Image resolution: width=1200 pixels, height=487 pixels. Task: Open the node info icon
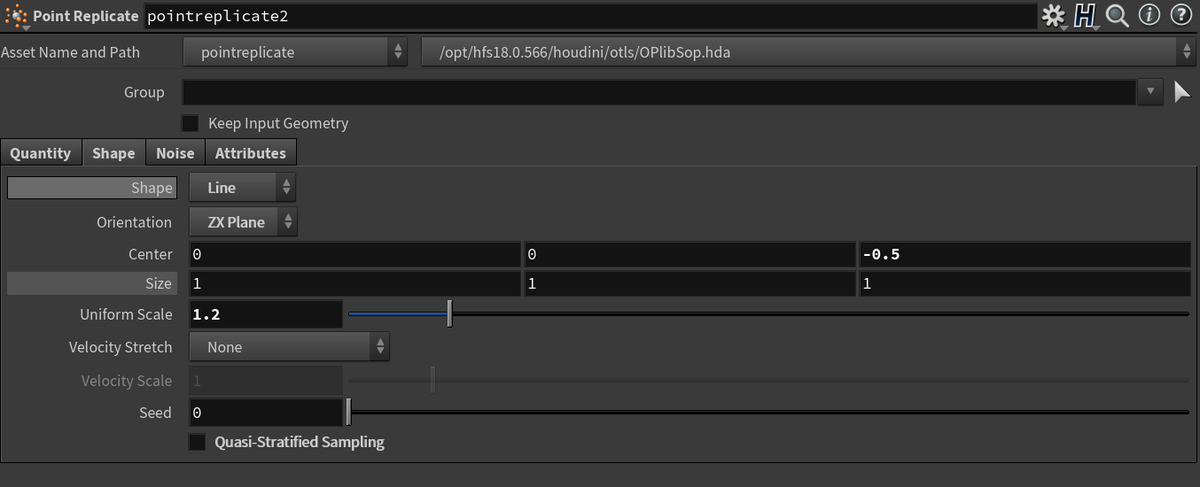[x=1150, y=16]
